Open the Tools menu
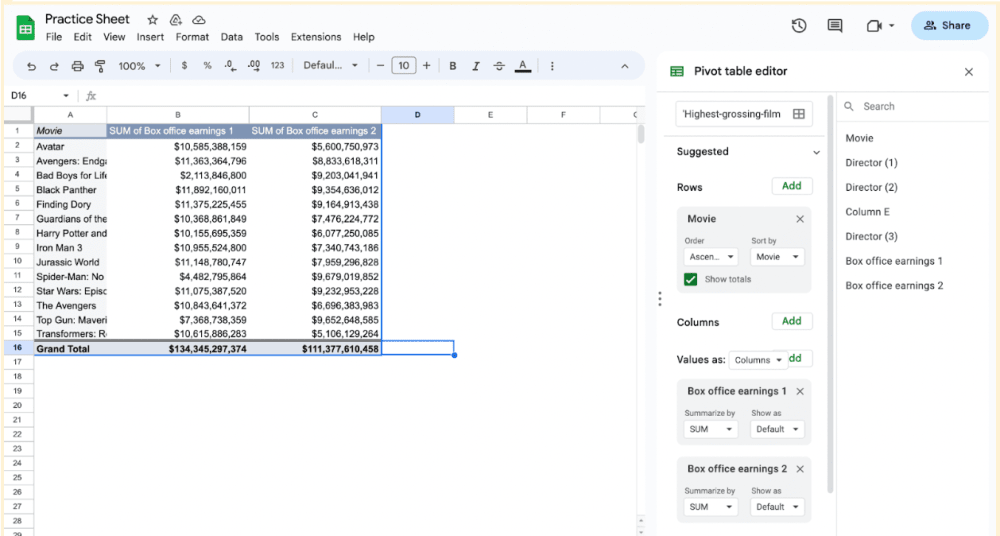The height and width of the screenshot is (536, 1000). (267, 37)
